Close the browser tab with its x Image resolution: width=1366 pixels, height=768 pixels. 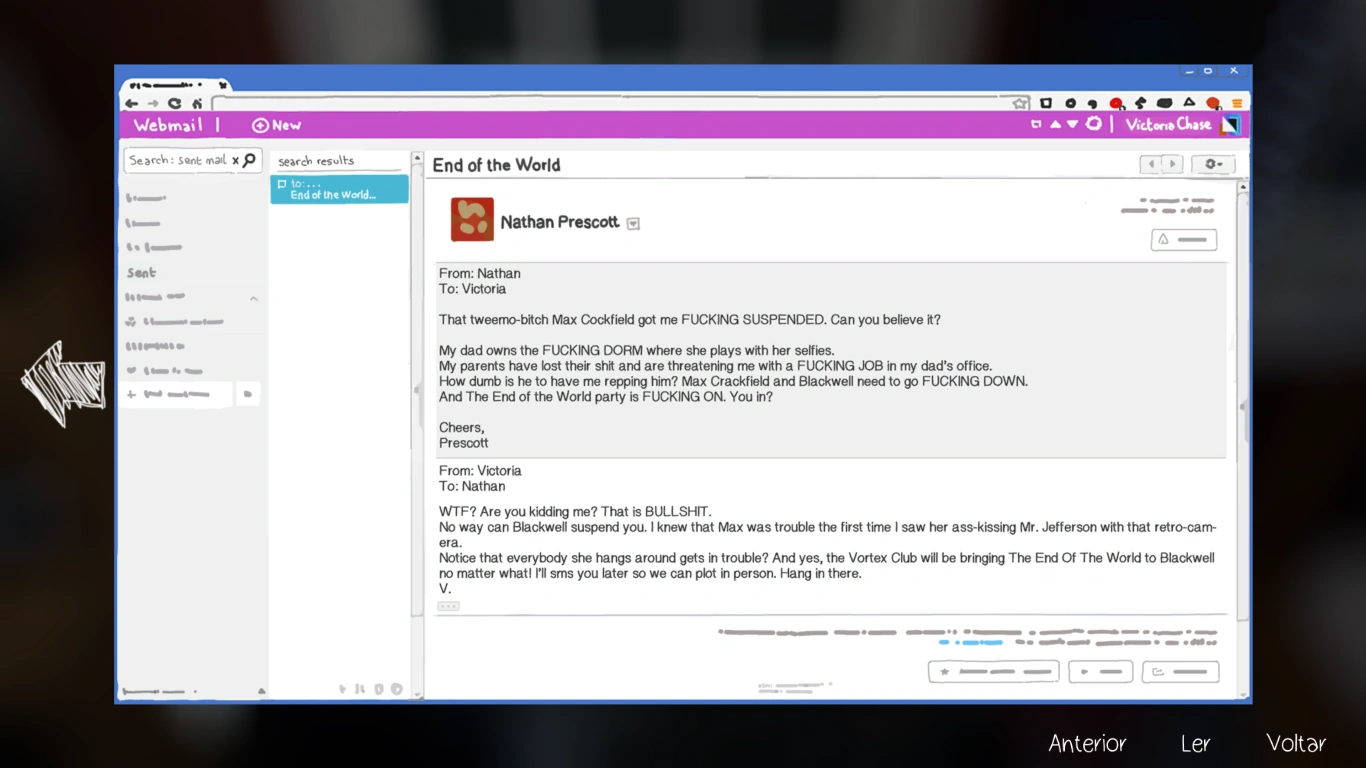222,86
